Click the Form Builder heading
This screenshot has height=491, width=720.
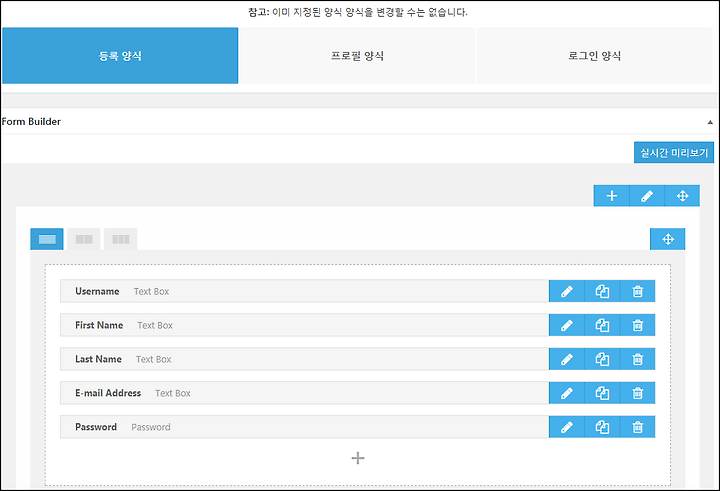pos(31,122)
